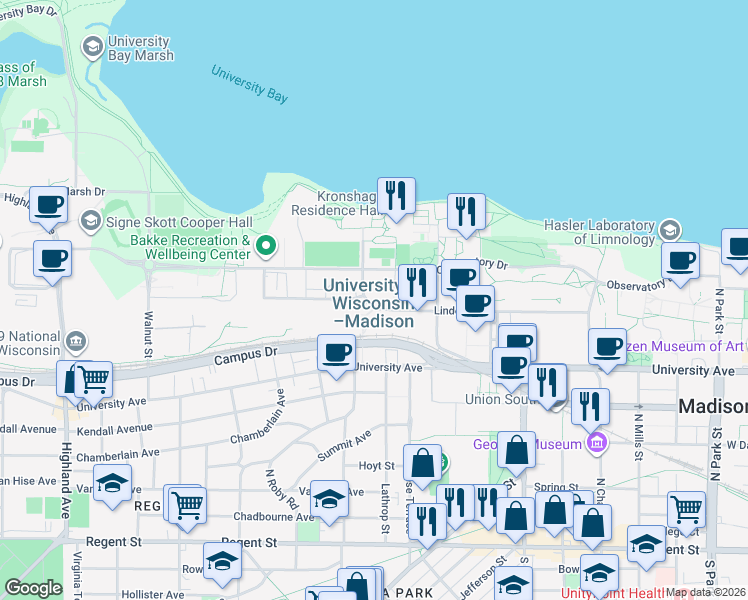Open shopping bag marker over Geology Museum label

516,450
